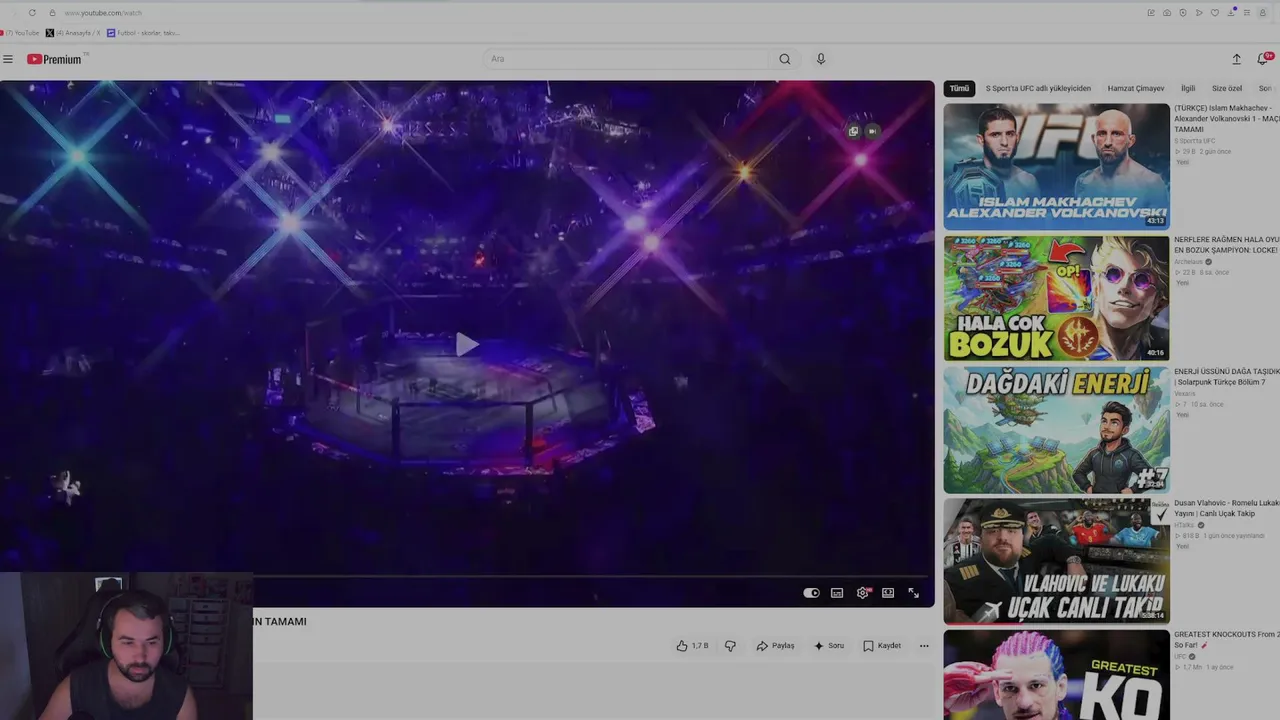Click in the Ara search field
Screen dimensions: 1280x720
627,59
